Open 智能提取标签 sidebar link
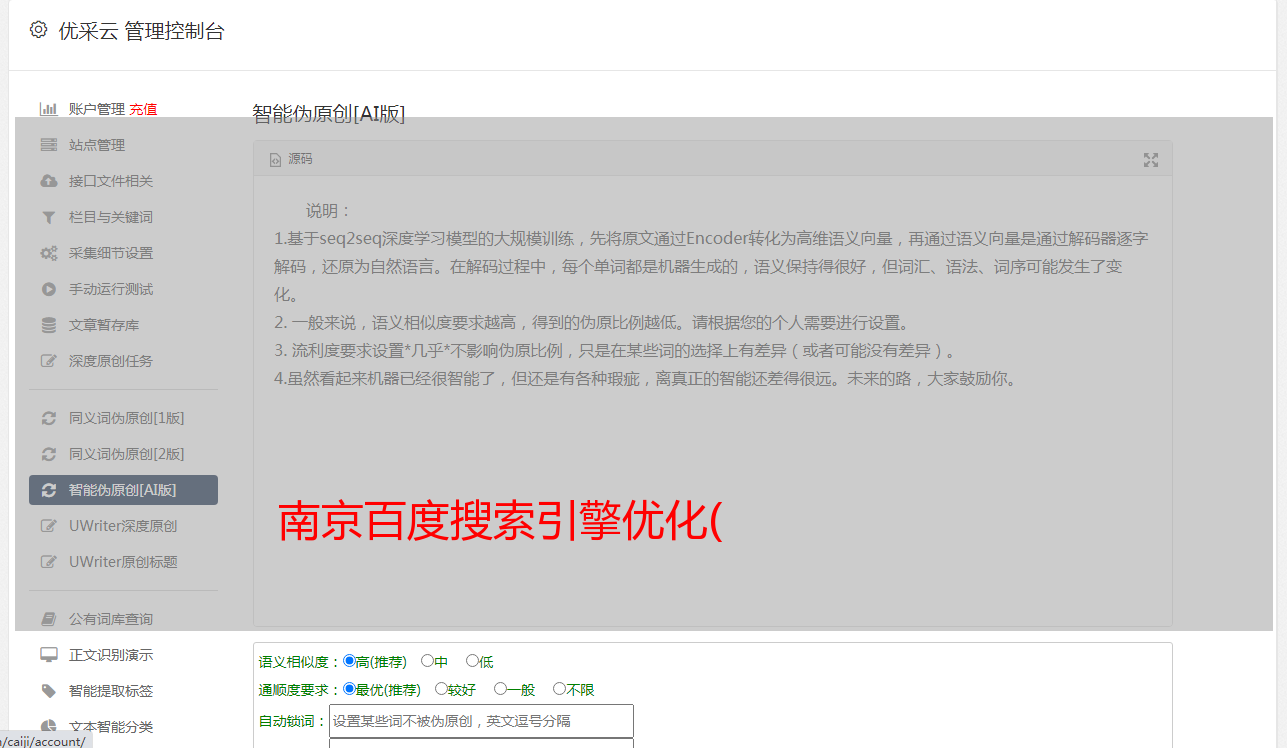 click(111, 691)
